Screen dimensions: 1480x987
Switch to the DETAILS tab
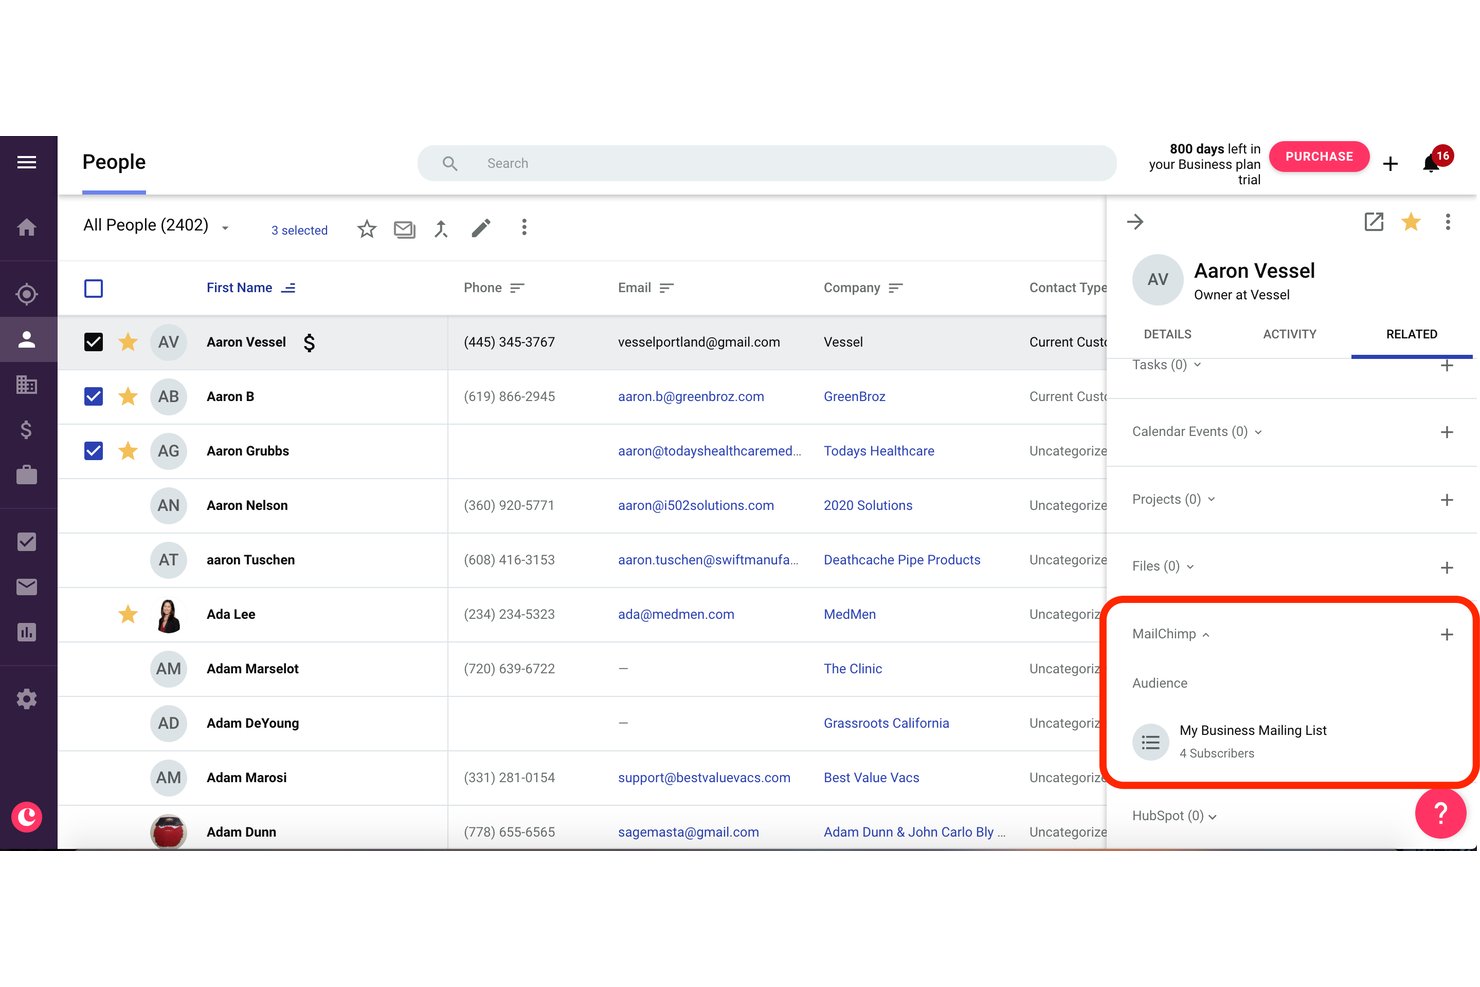1167,334
